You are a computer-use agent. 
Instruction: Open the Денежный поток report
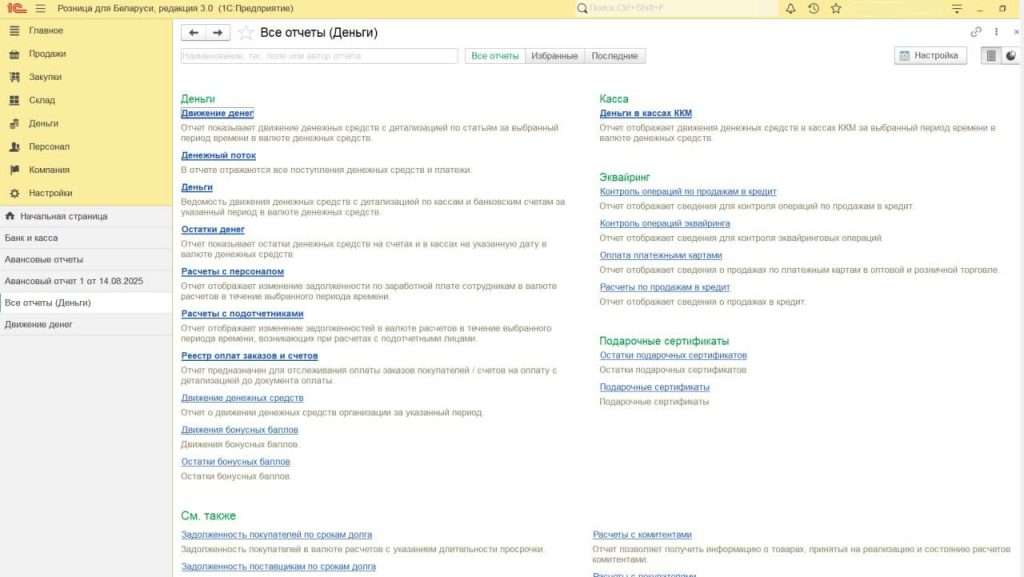[x=218, y=156]
